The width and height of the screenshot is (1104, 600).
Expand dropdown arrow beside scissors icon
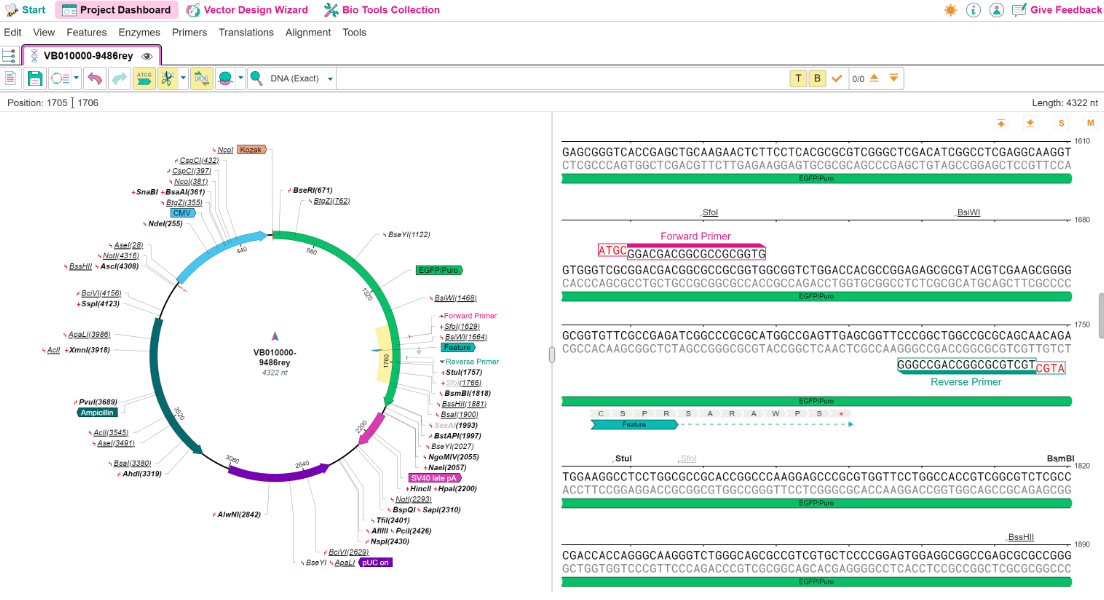(183, 79)
